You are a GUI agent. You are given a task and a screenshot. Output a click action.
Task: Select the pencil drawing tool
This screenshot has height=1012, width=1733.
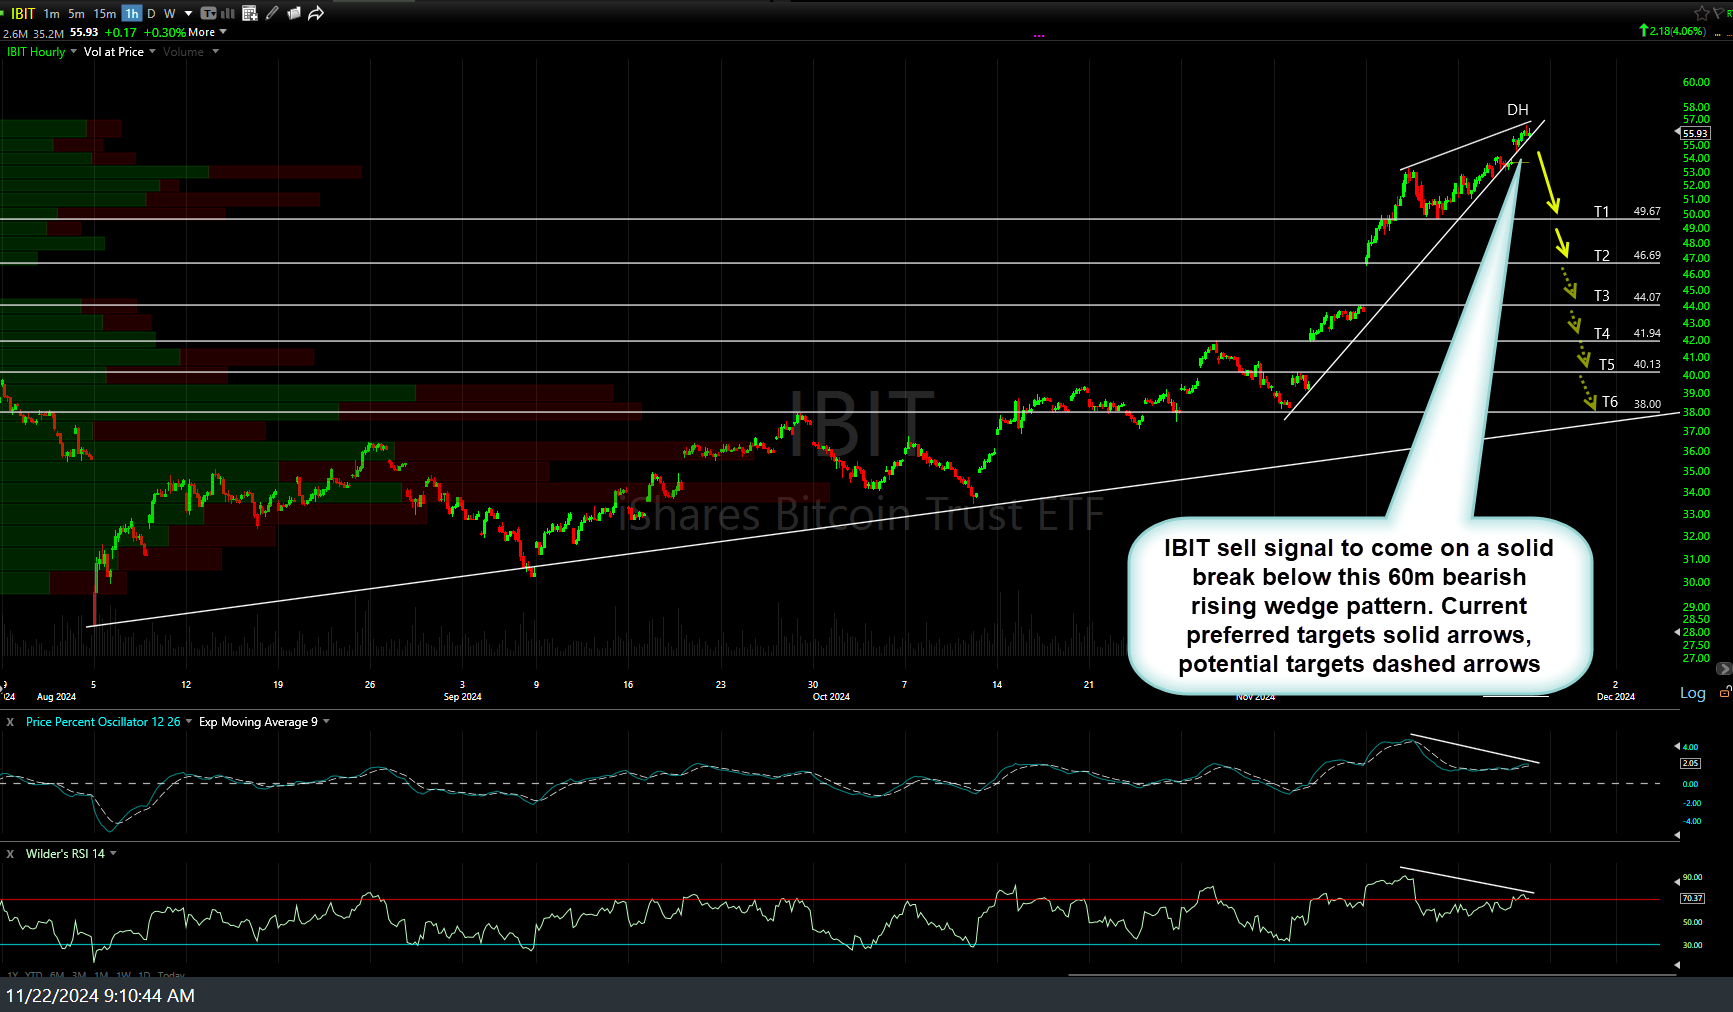point(272,13)
